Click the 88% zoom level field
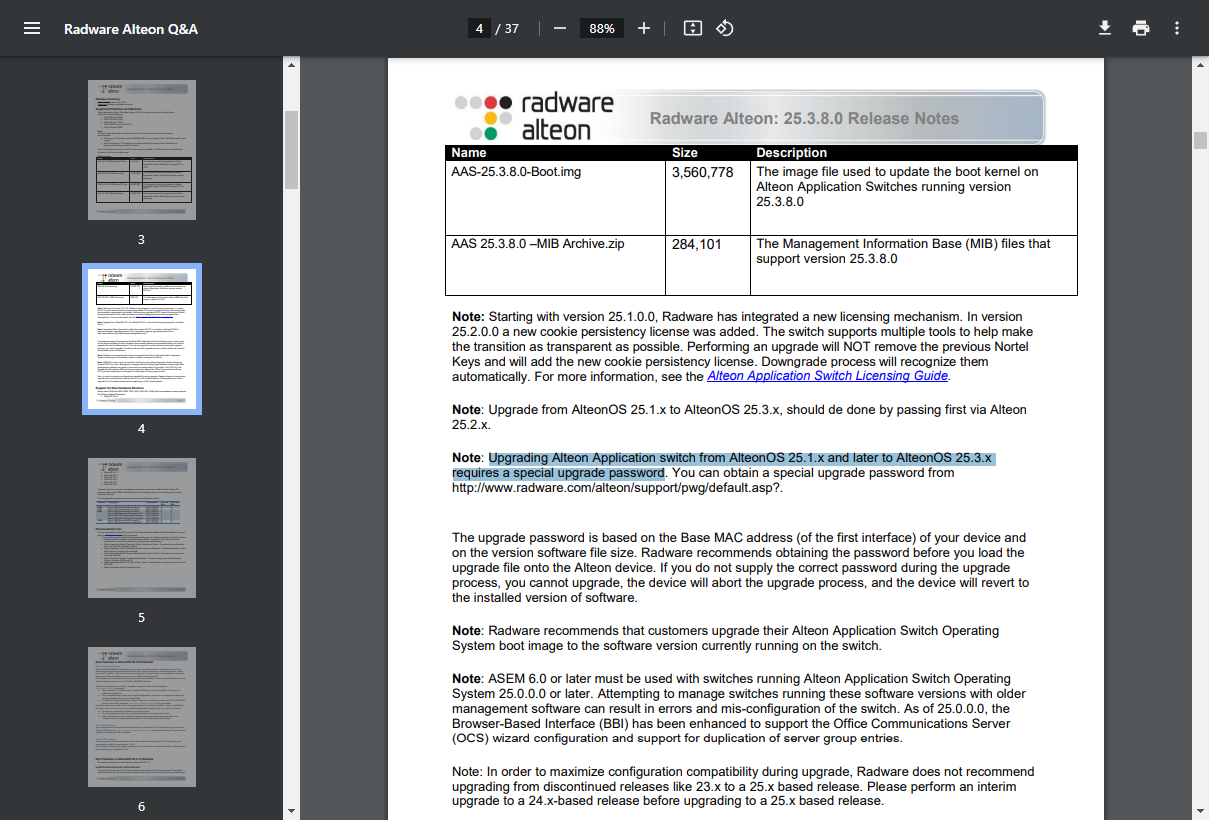Screen dimensions: 1209x820 pyautogui.click(x=602, y=28)
